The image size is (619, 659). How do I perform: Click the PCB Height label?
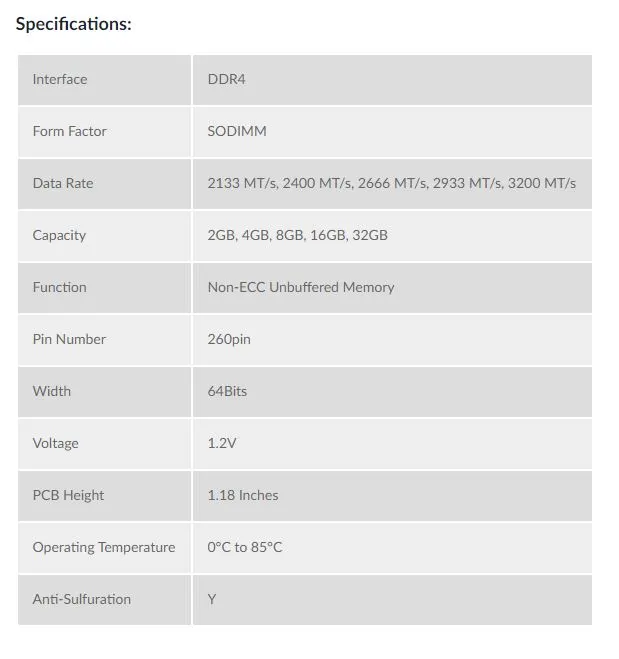68,495
